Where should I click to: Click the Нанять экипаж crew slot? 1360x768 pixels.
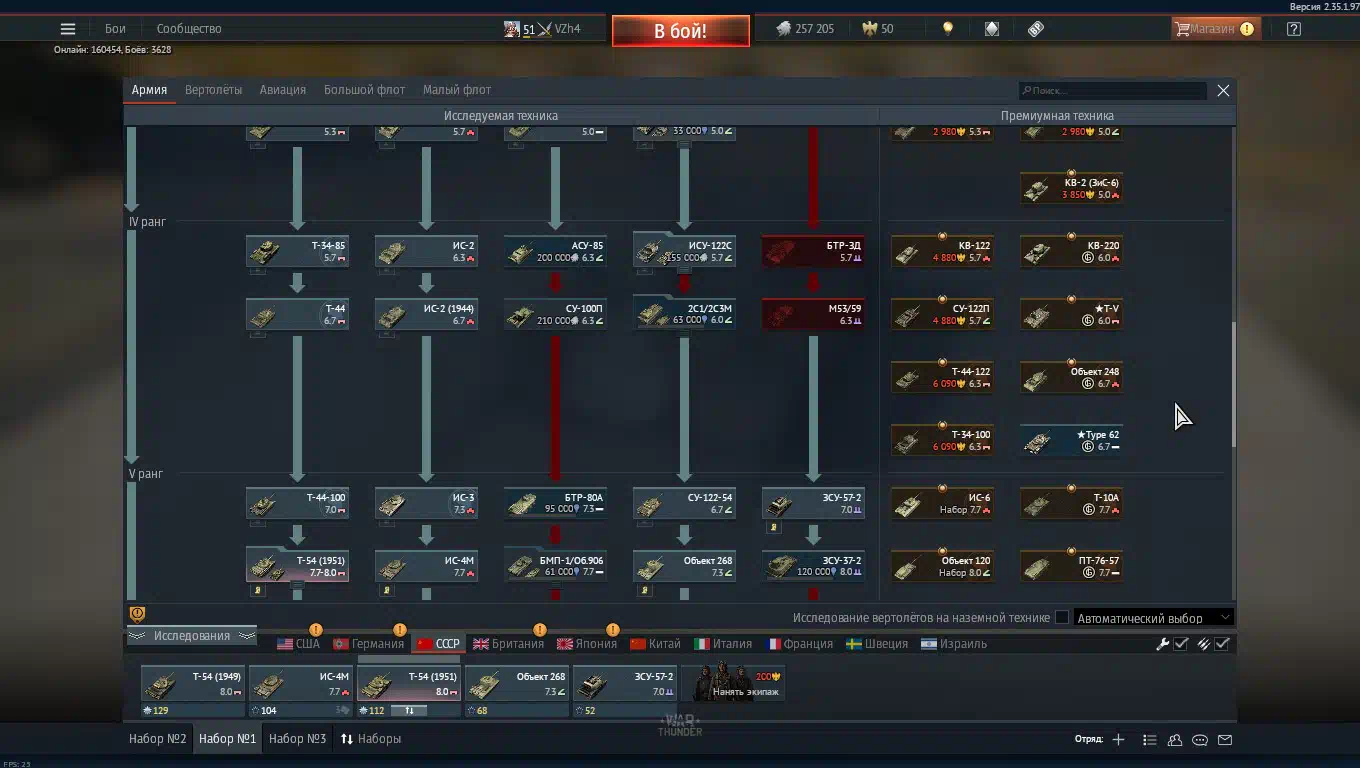733,684
